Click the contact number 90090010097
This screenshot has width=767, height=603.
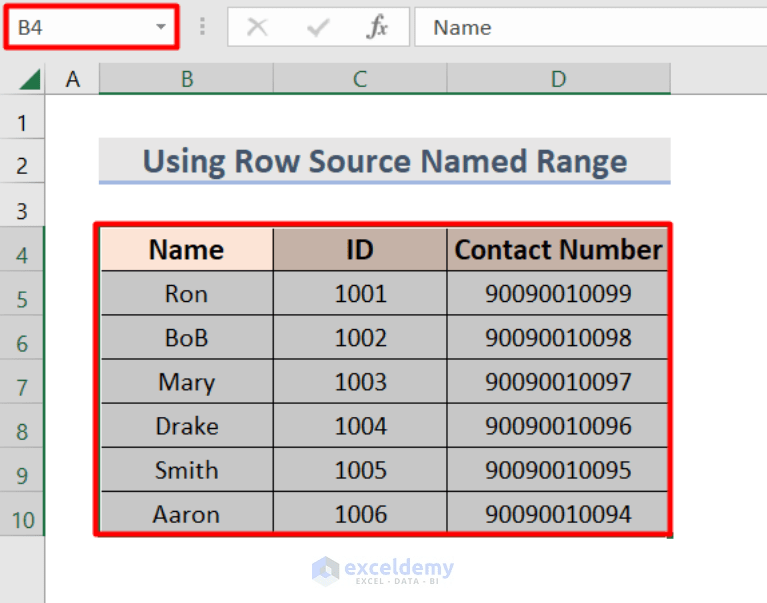[x=558, y=381]
